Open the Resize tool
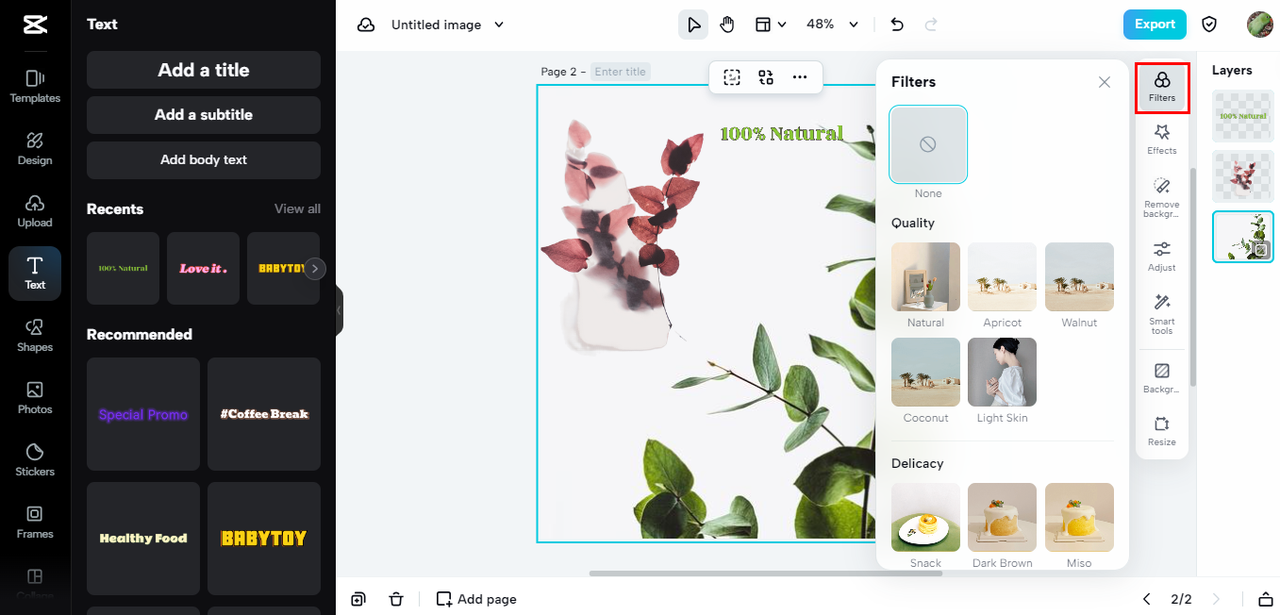The width and height of the screenshot is (1280, 615). coord(1162,431)
